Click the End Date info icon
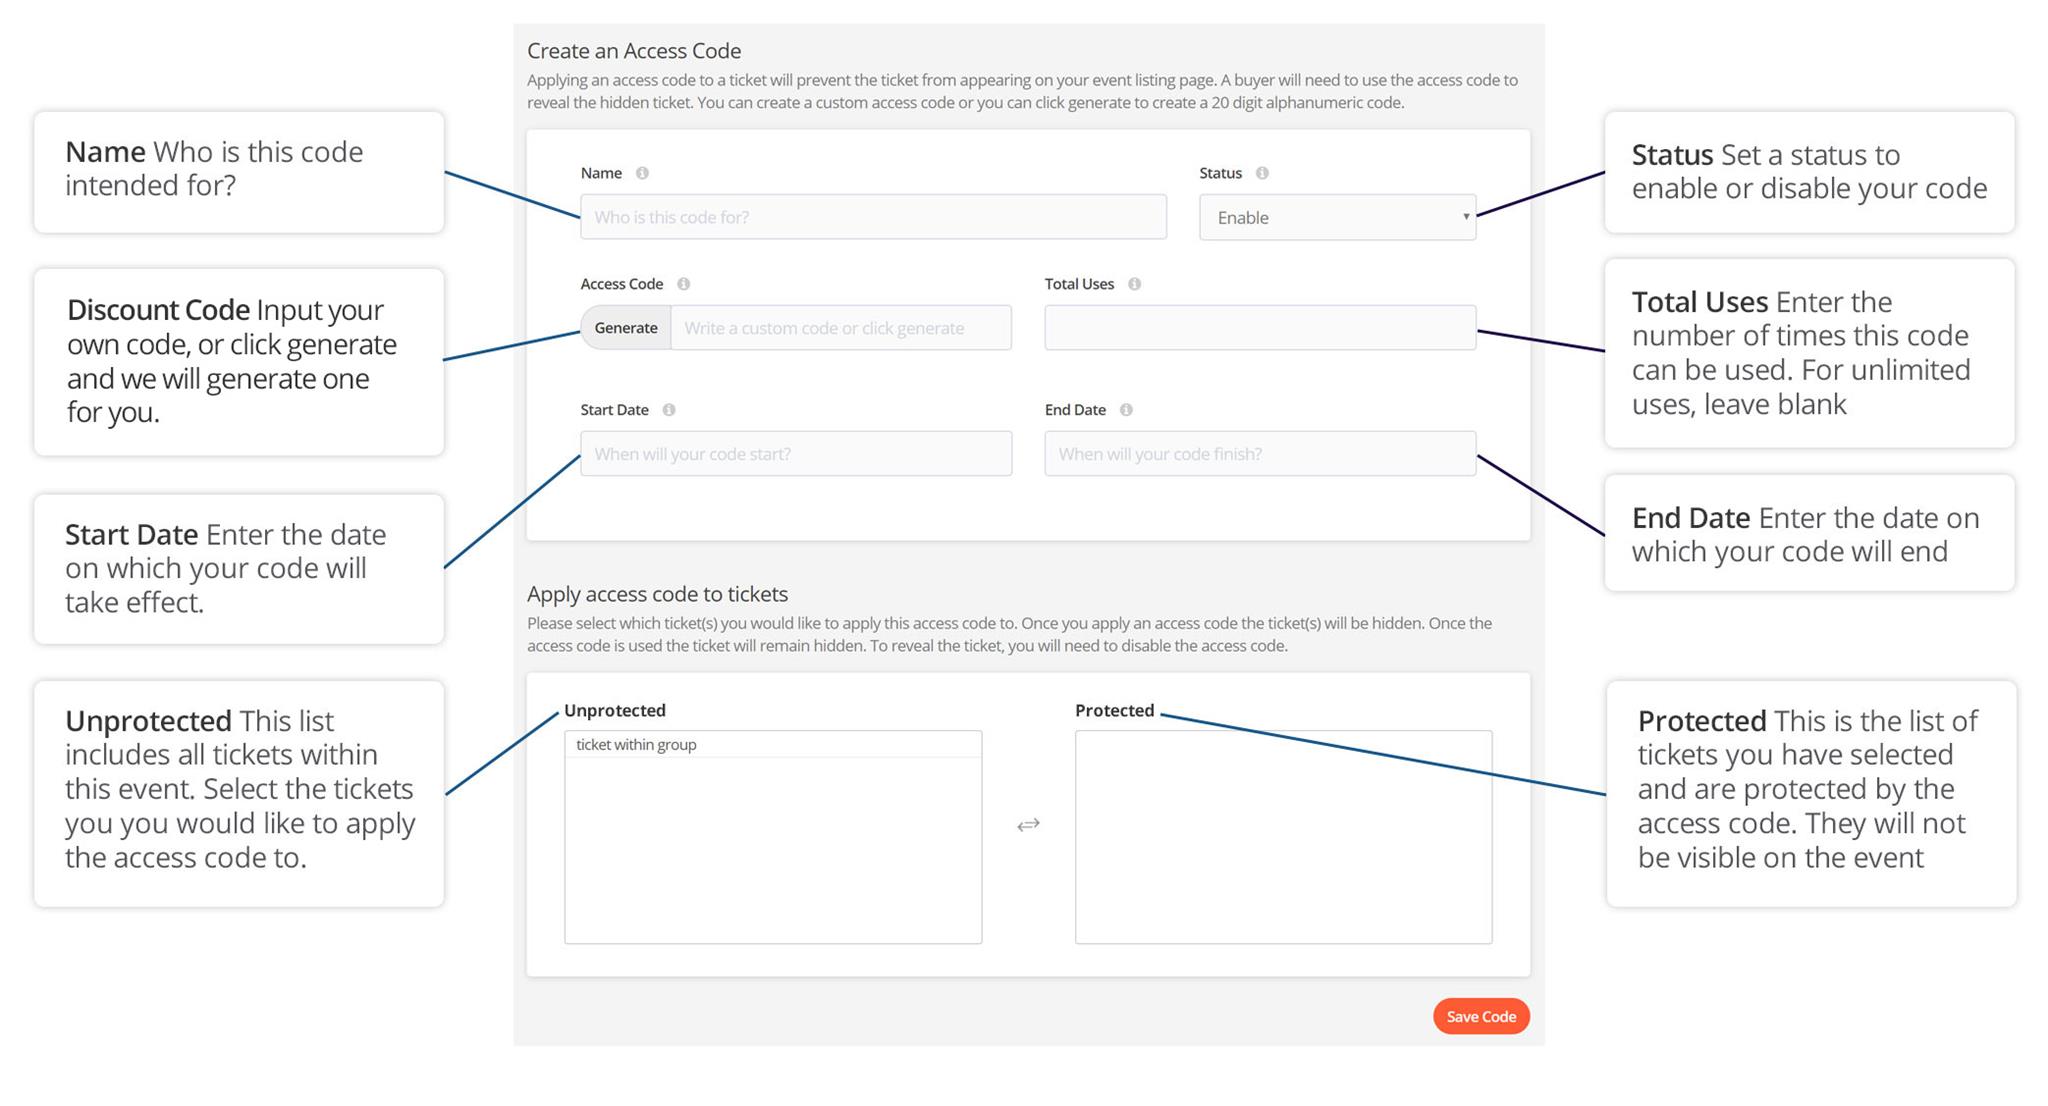Screen dimensions: 2048x1106 (1126, 410)
